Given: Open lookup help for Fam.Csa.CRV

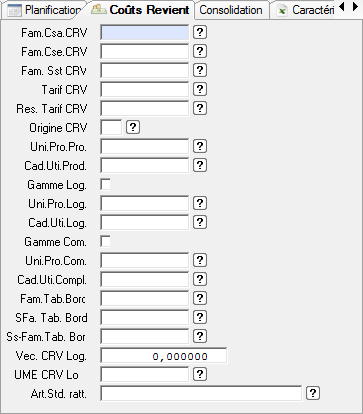Looking at the screenshot, I should tap(200, 32).
